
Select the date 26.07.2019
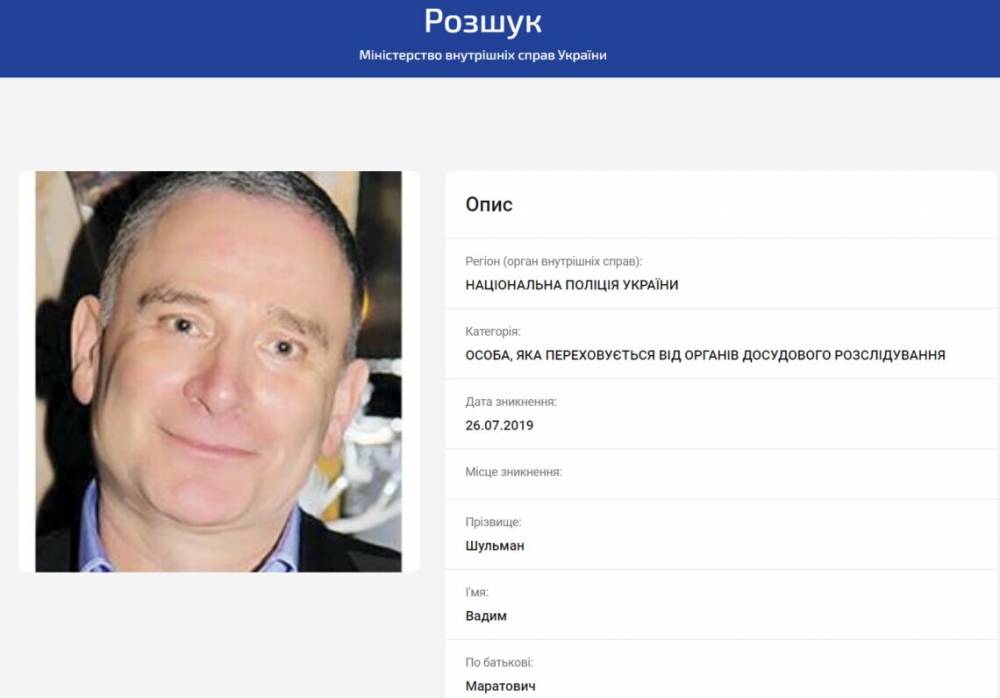(x=499, y=426)
